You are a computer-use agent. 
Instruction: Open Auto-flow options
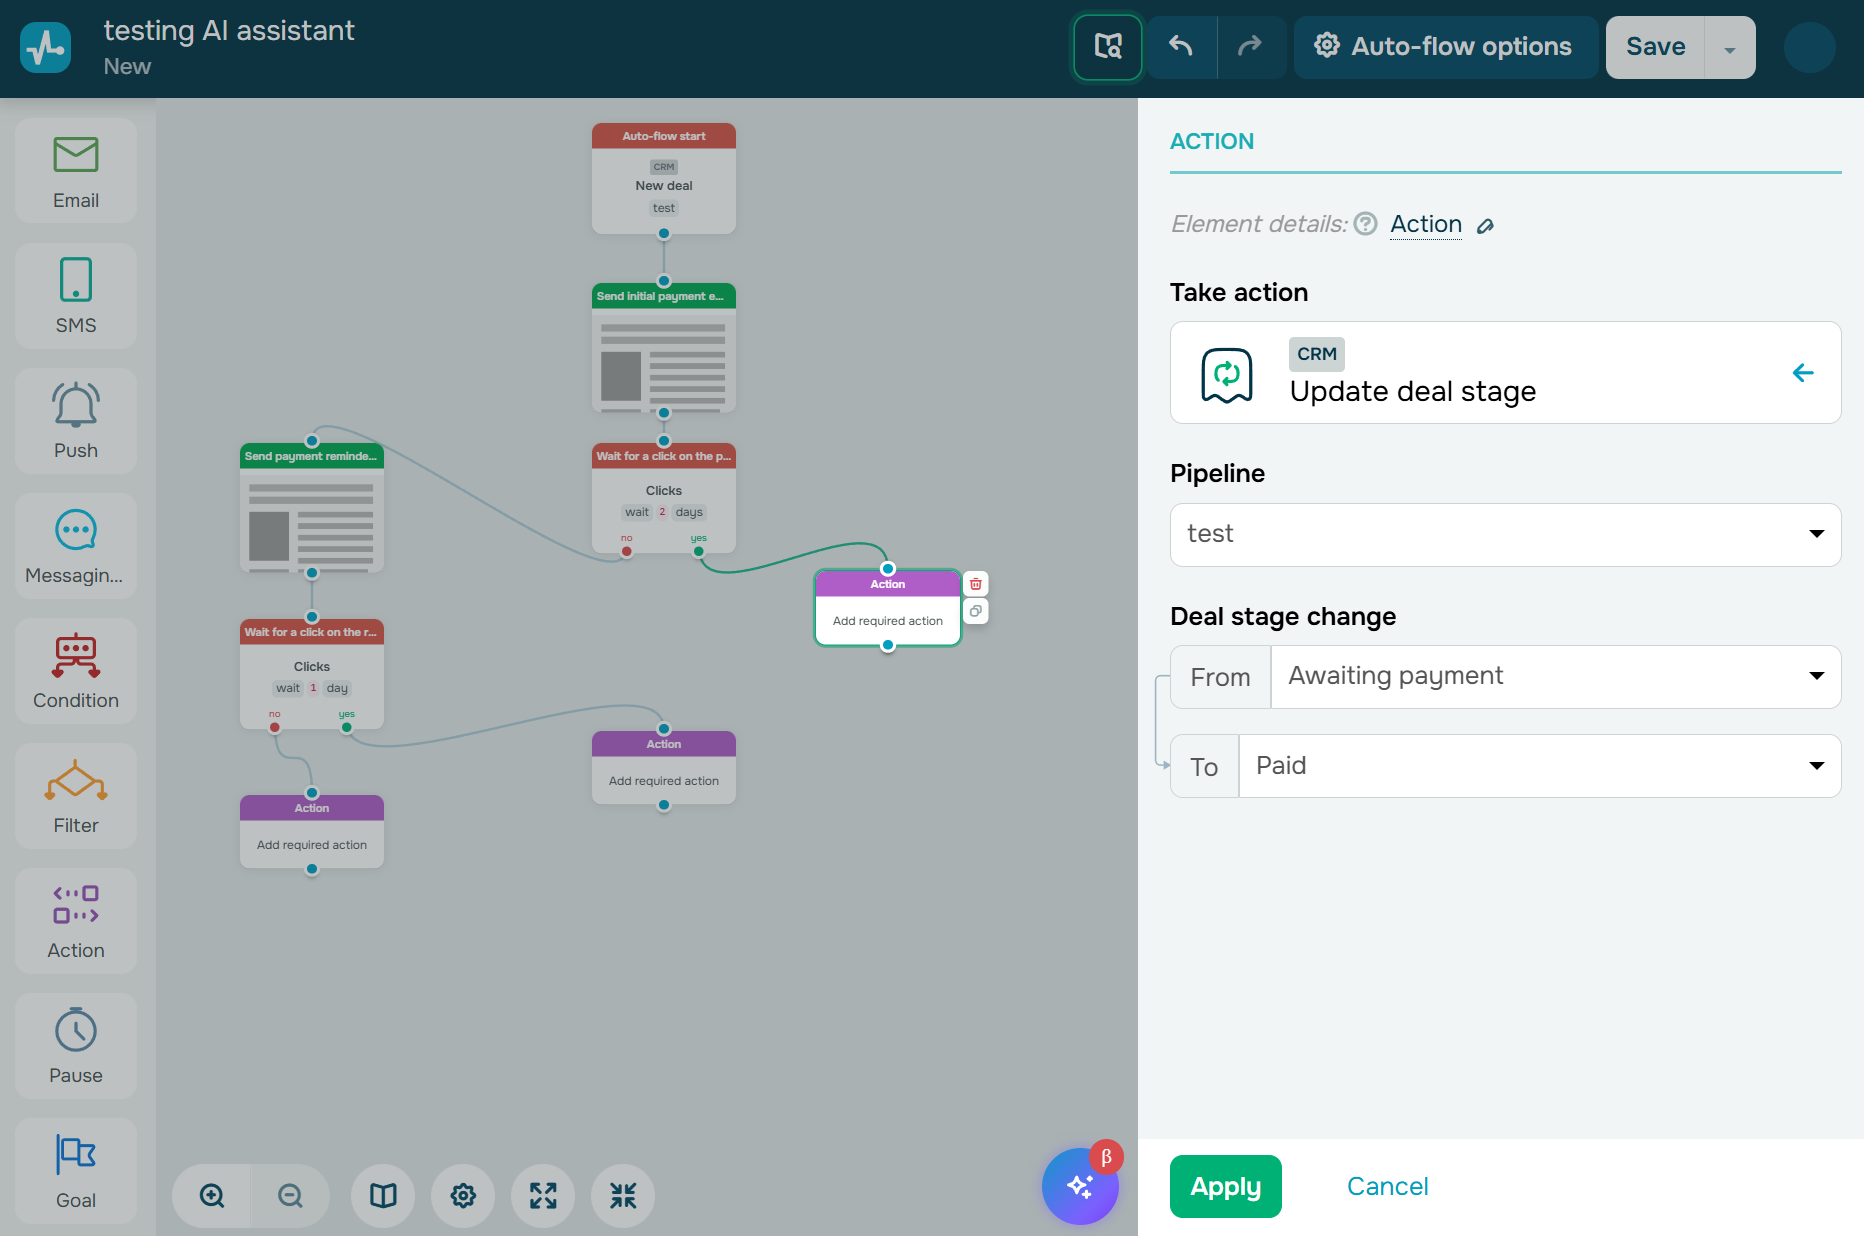pyautogui.click(x=1445, y=46)
